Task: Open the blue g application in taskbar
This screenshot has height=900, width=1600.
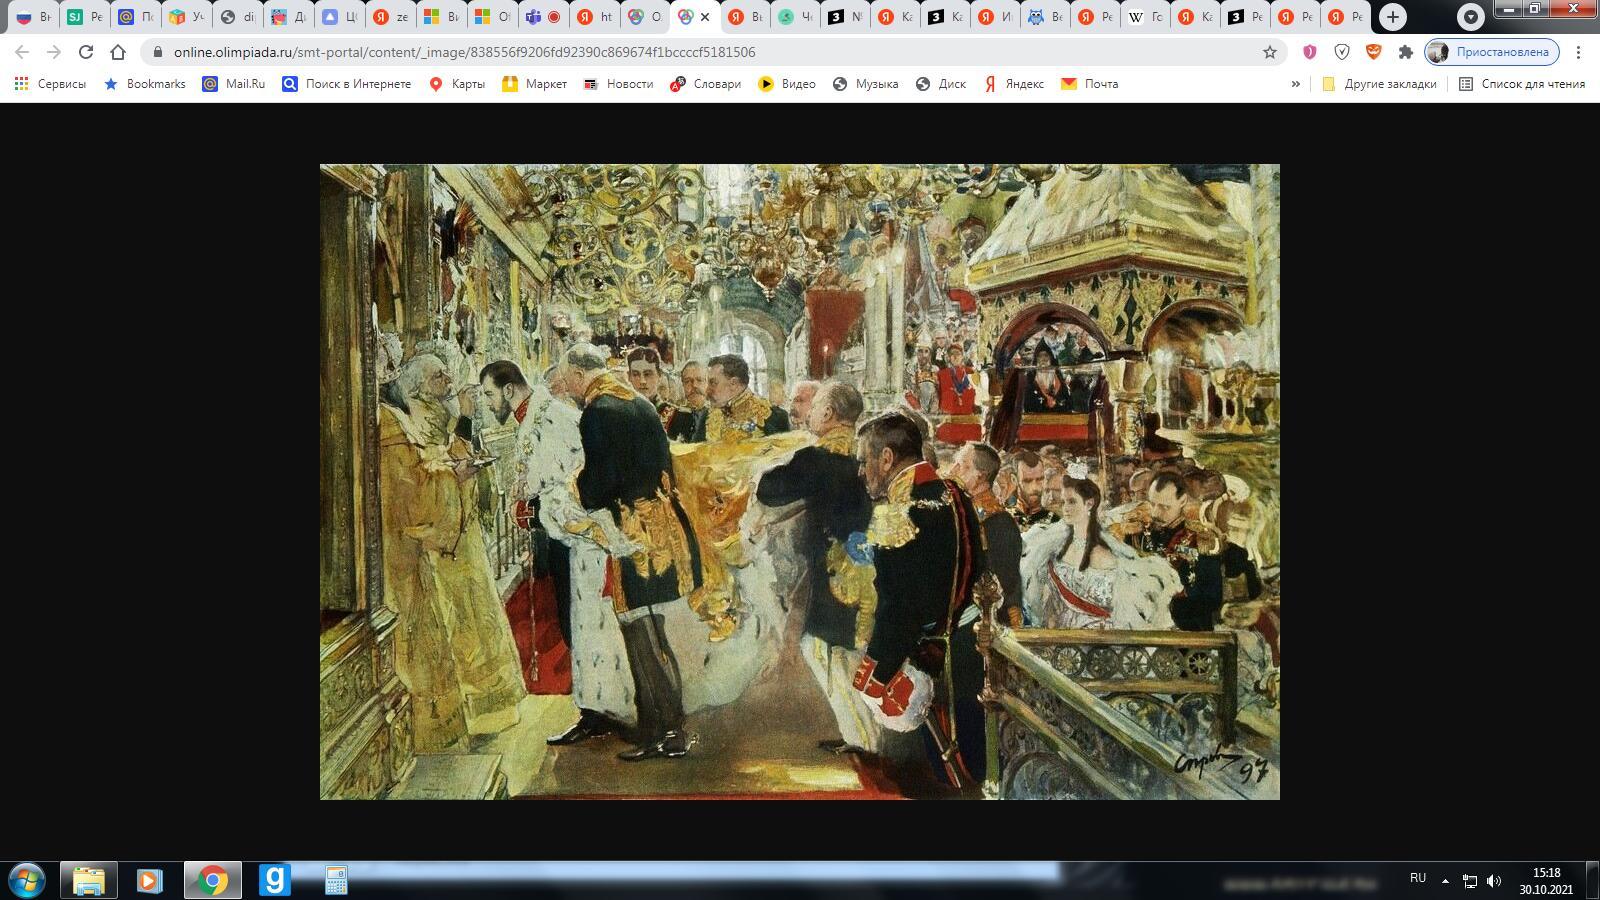Action: coord(274,881)
